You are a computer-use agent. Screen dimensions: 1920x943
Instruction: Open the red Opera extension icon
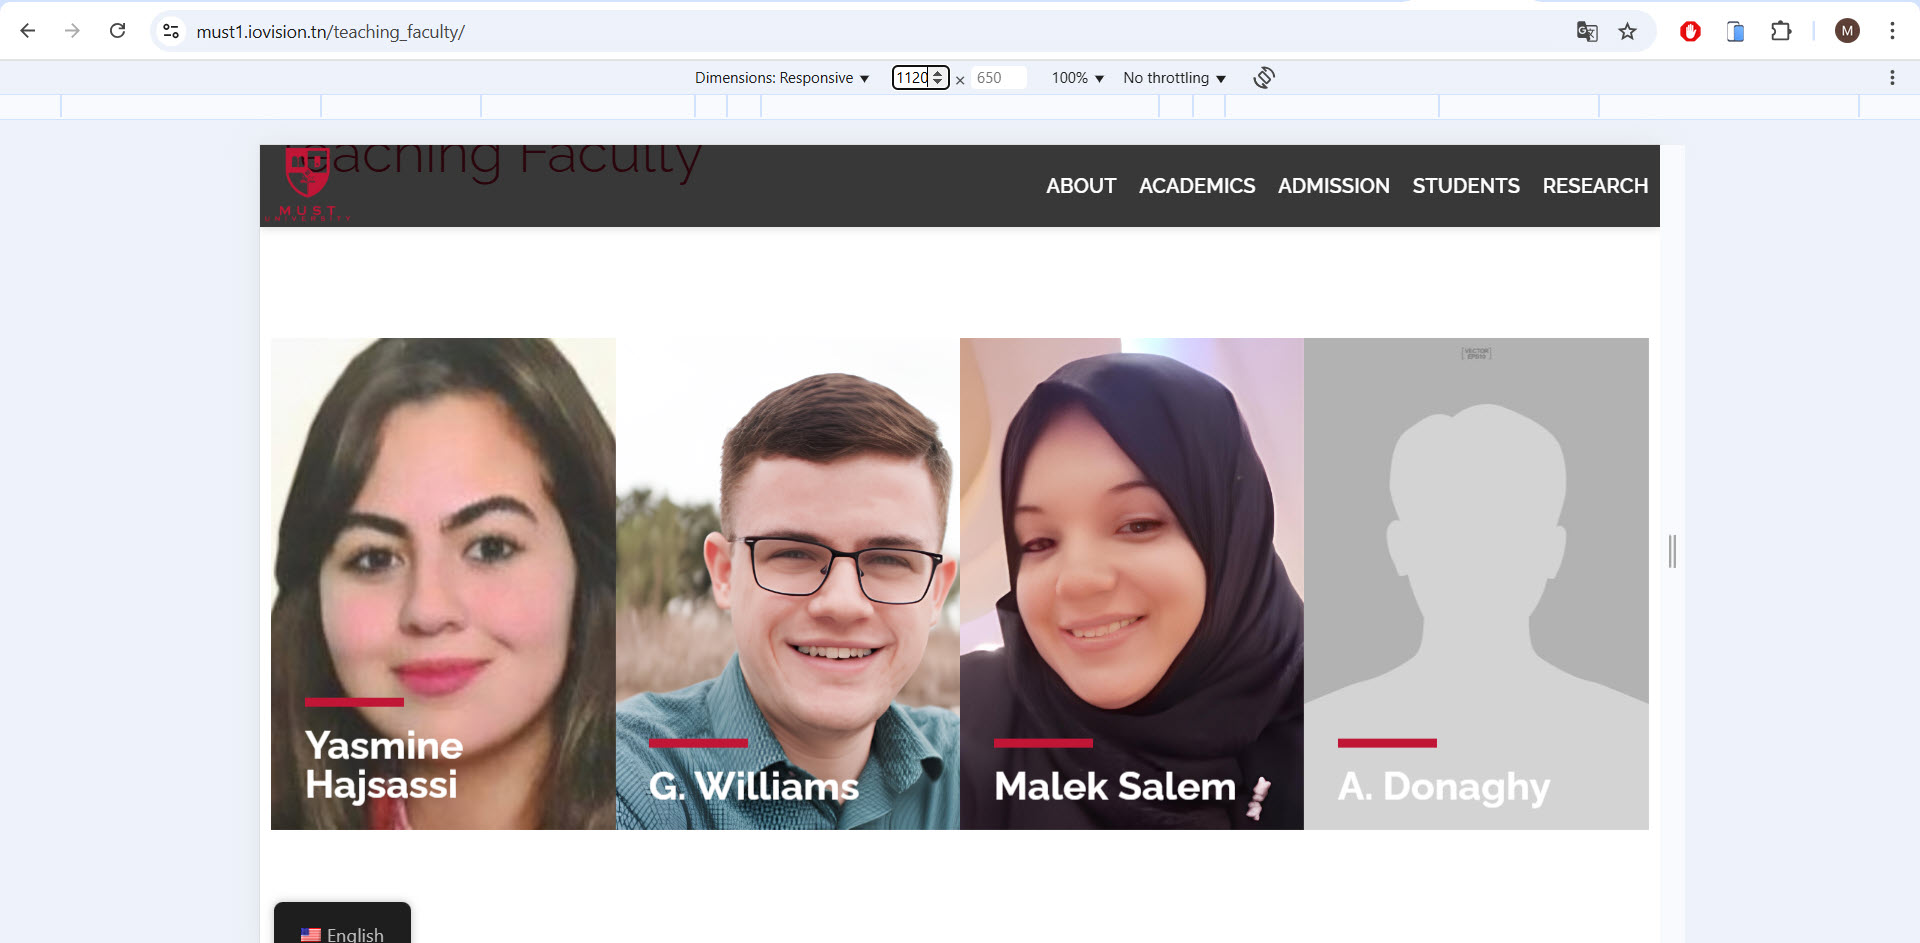coord(1690,32)
